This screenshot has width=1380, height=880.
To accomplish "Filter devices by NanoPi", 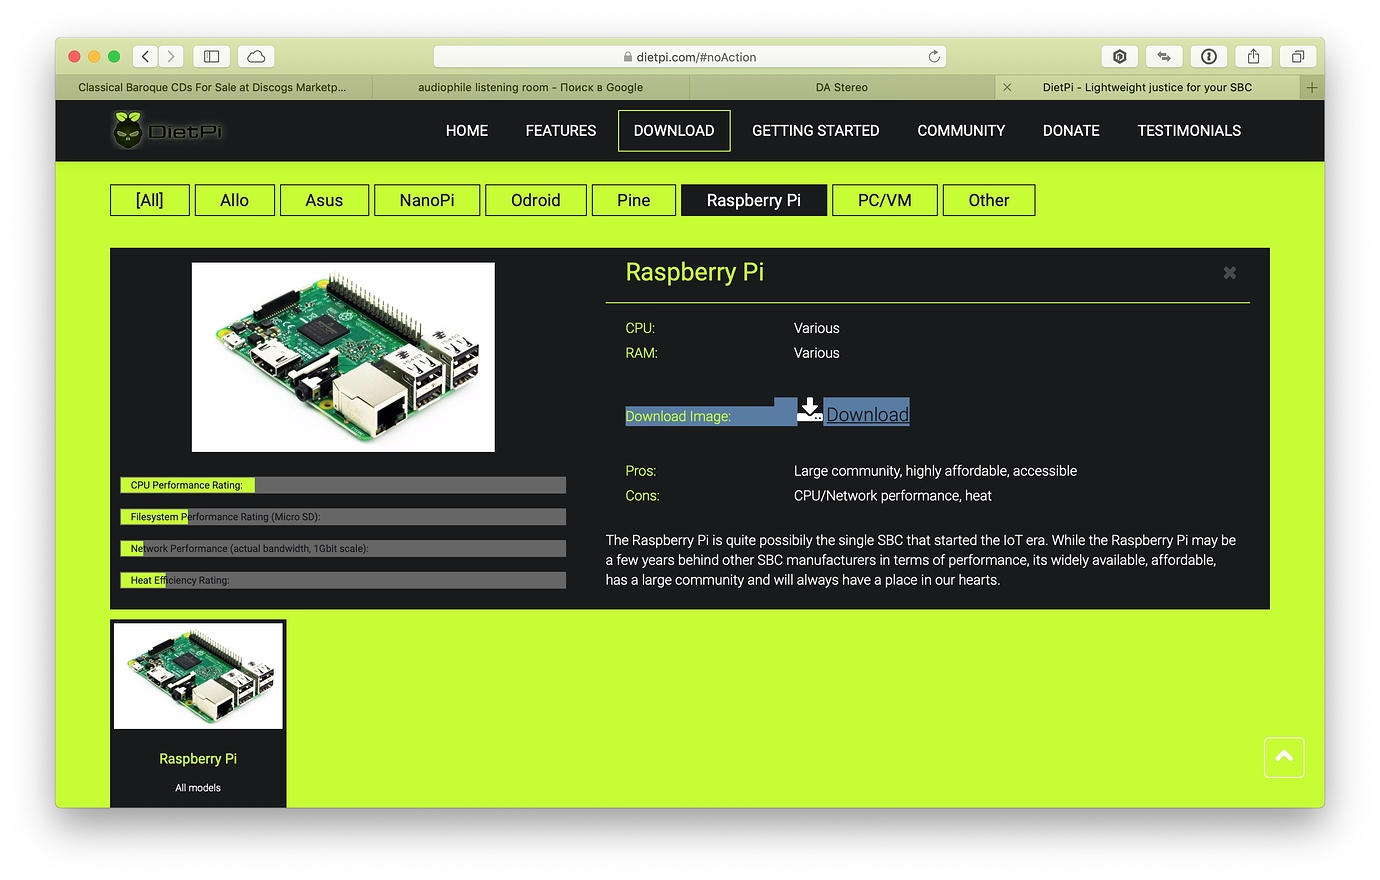I will (427, 200).
